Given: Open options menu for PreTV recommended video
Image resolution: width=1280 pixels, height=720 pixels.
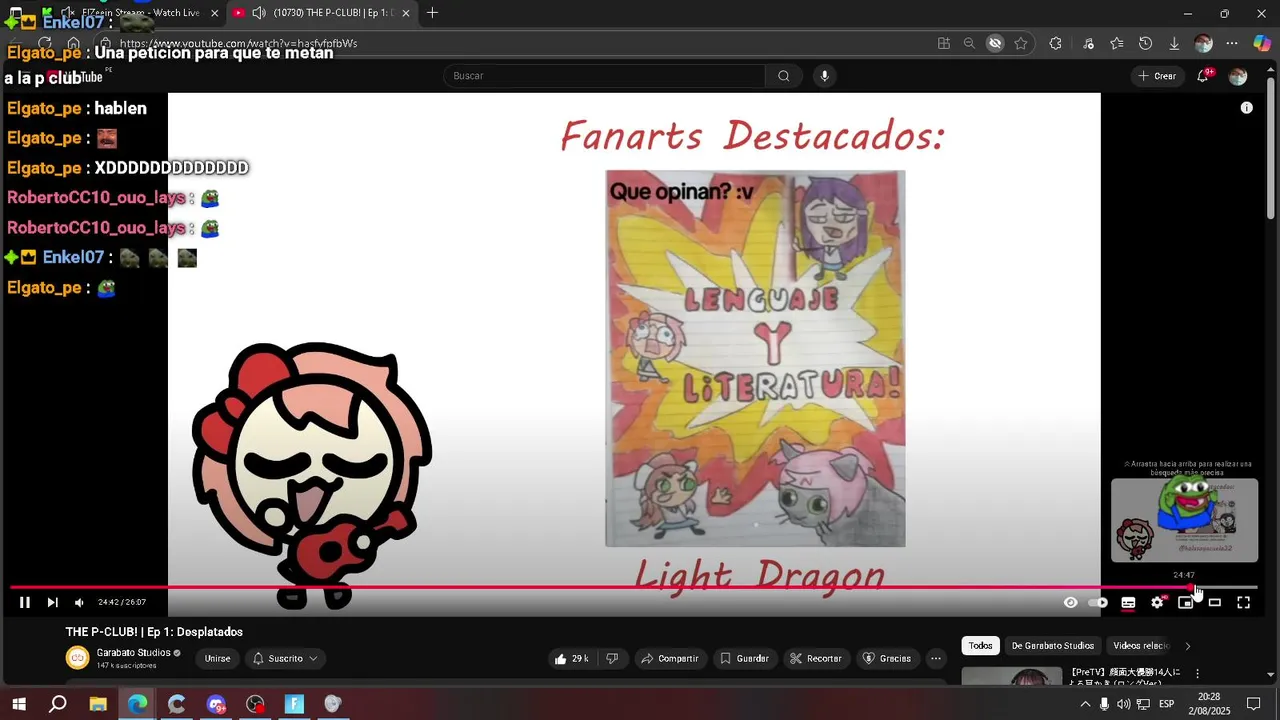Looking at the screenshot, I should [1197, 674].
